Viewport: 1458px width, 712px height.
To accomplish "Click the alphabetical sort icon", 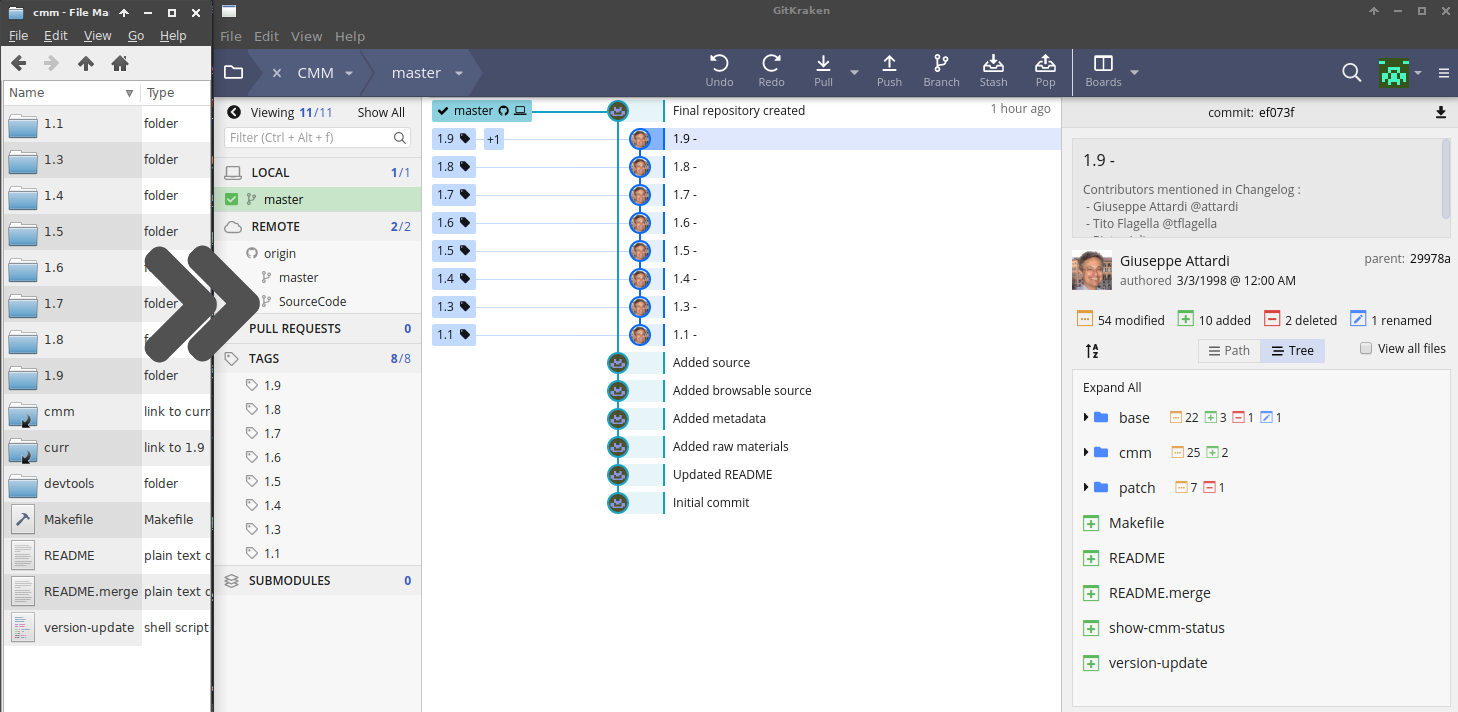I will click(x=1092, y=351).
